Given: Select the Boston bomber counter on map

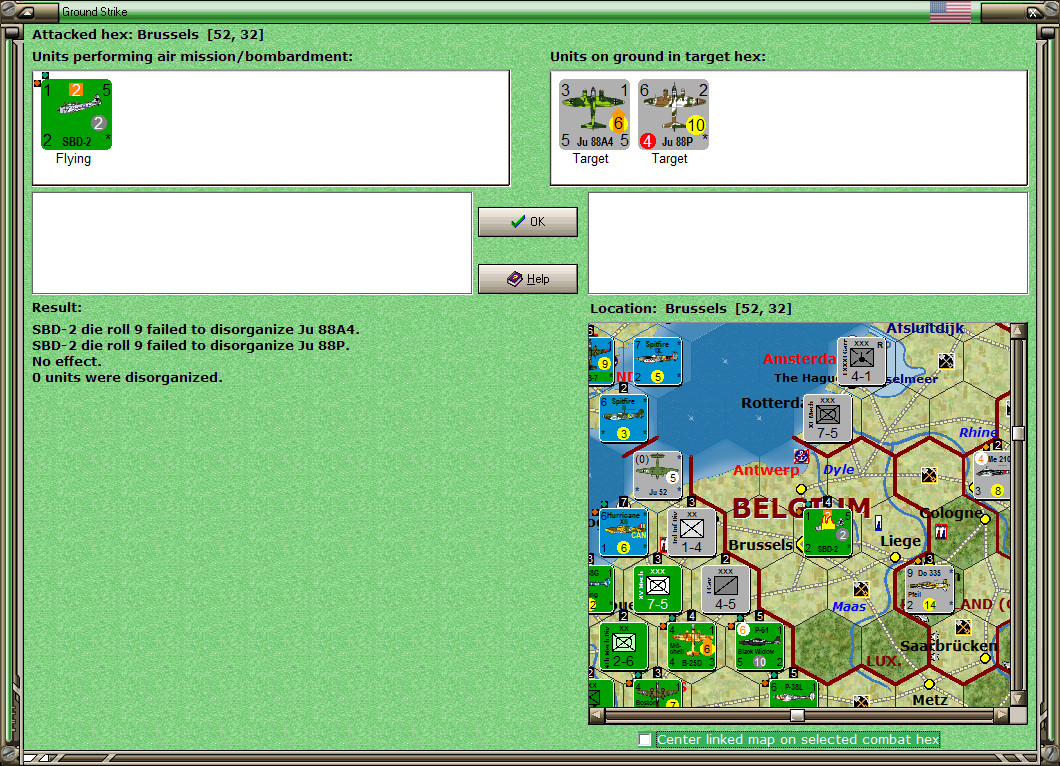Looking at the screenshot, I should (x=657, y=693).
